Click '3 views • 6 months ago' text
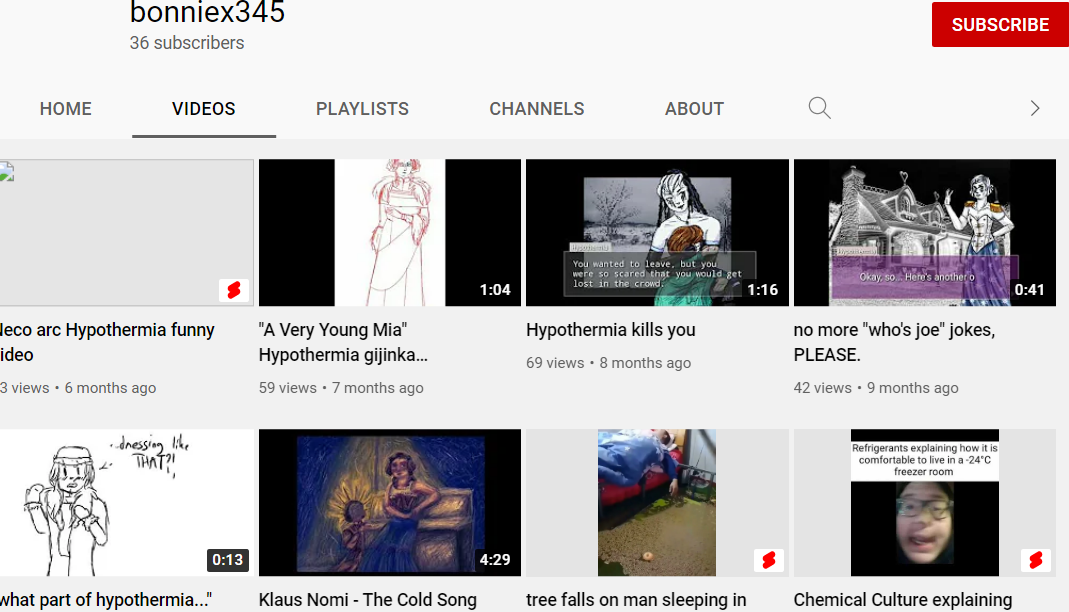Viewport: 1069px width, 612px height. click(x=78, y=388)
